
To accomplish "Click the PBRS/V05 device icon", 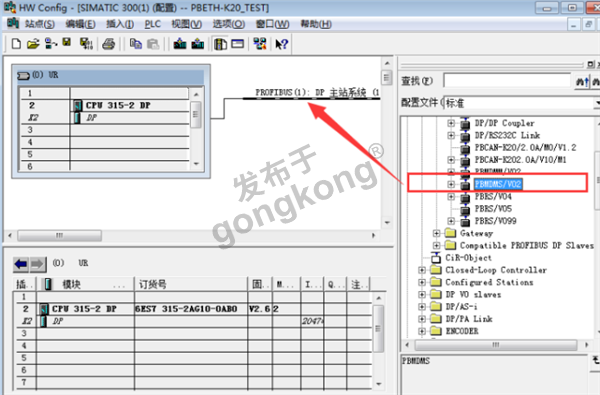I will (465, 209).
